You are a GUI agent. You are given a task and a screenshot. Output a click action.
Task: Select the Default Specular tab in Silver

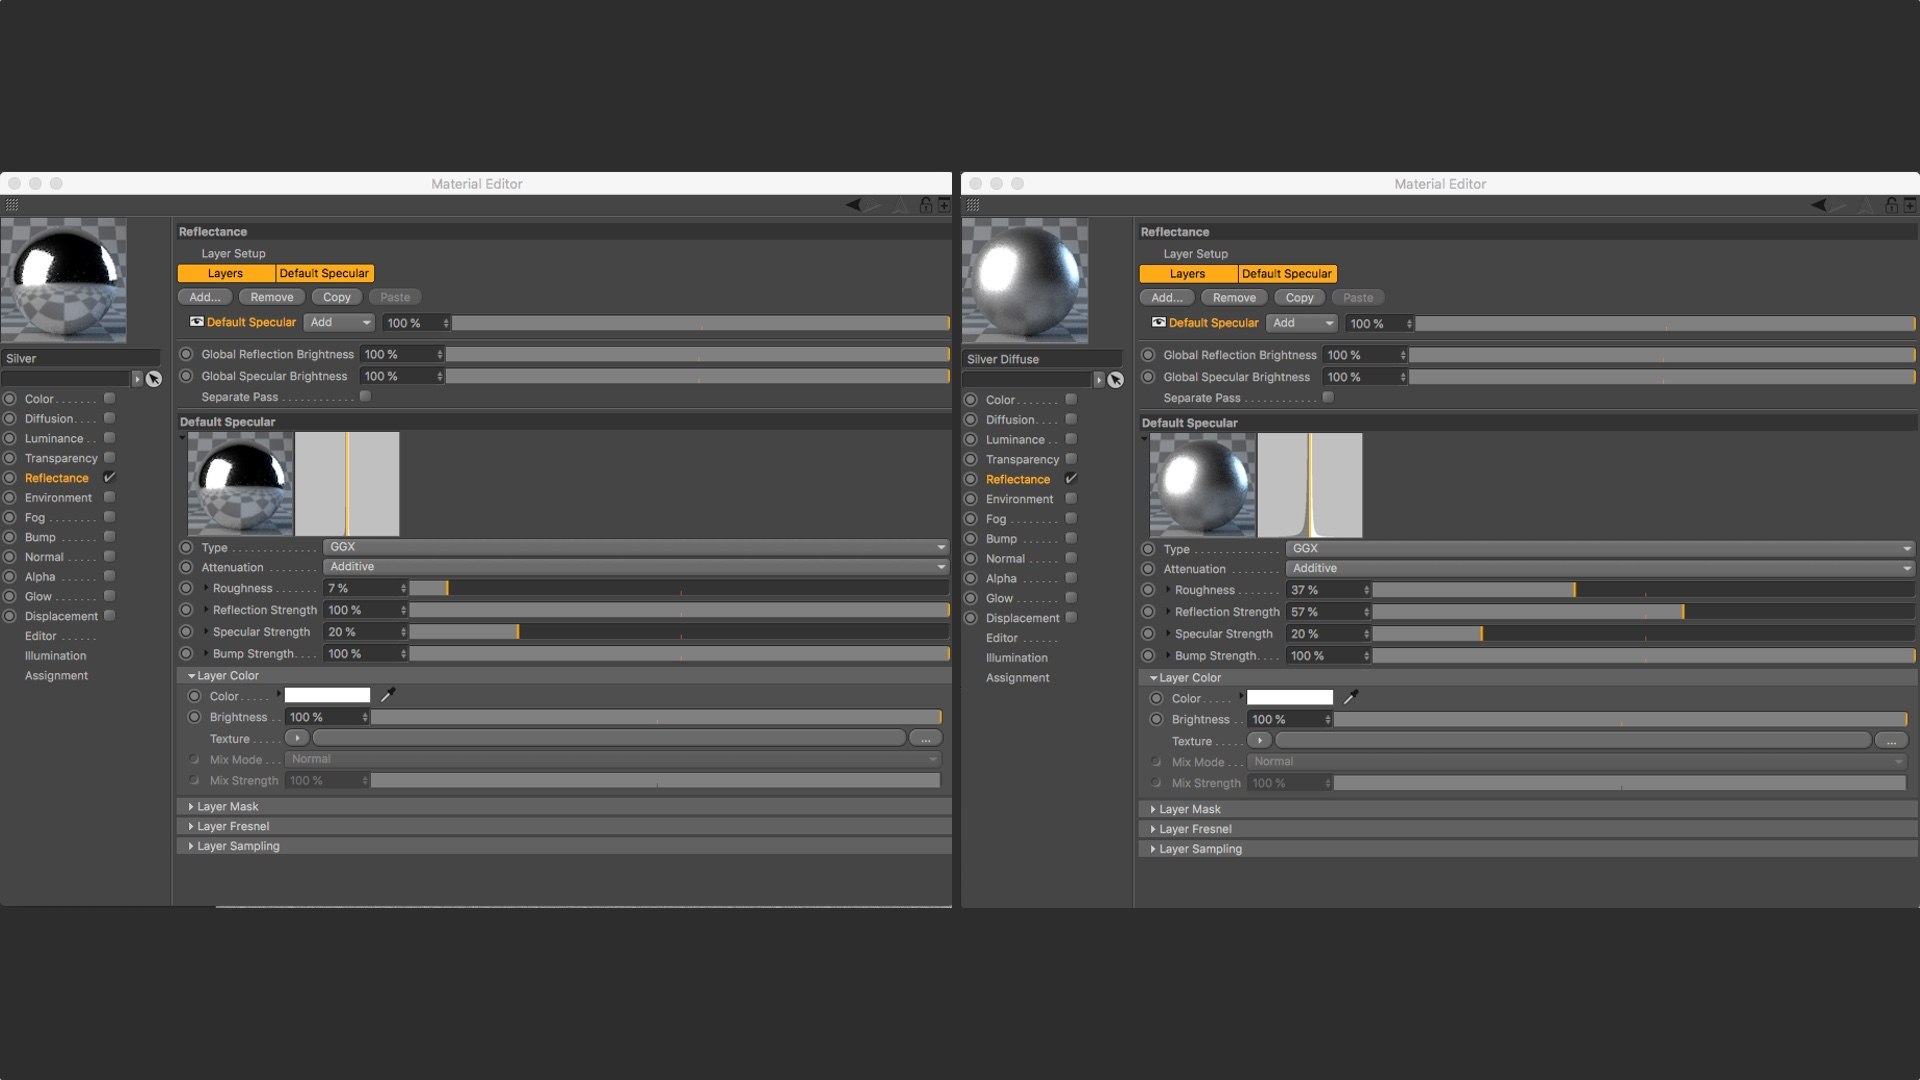(324, 273)
